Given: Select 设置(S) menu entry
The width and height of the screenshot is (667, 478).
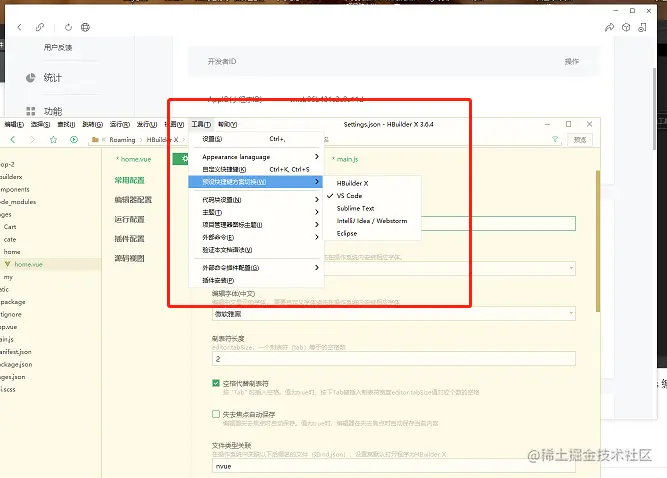Looking at the screenshot, I should click(256, 139).
